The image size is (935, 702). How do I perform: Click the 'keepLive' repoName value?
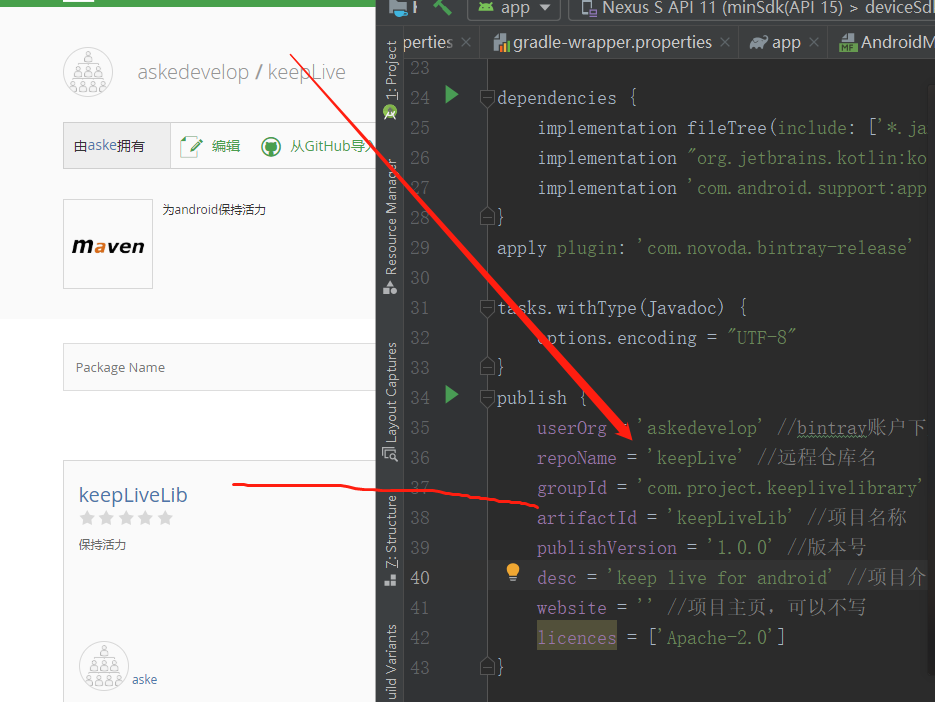(694, 457)
